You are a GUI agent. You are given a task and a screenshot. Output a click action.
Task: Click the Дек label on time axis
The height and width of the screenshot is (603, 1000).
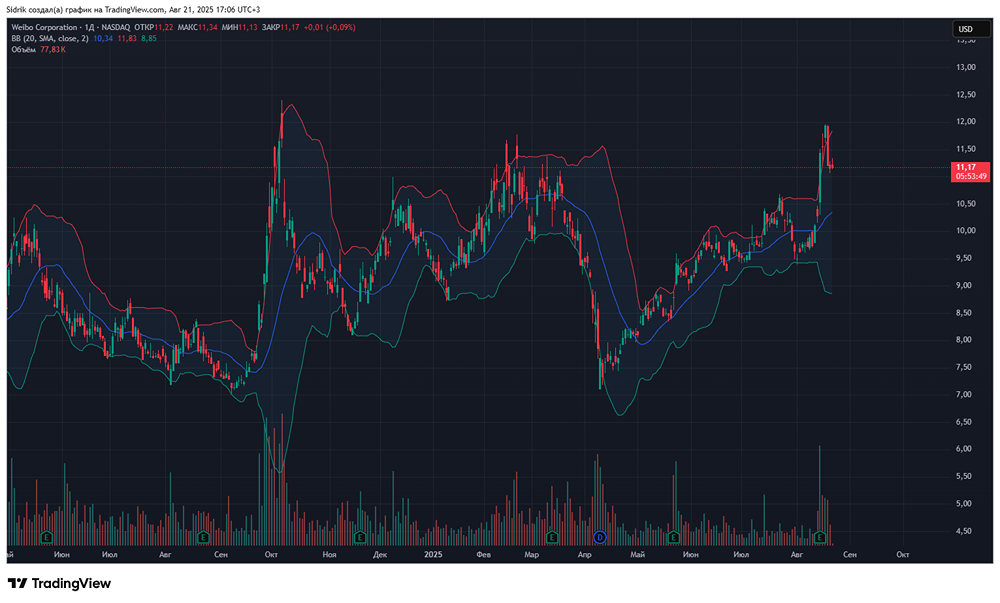click(379, 555)
